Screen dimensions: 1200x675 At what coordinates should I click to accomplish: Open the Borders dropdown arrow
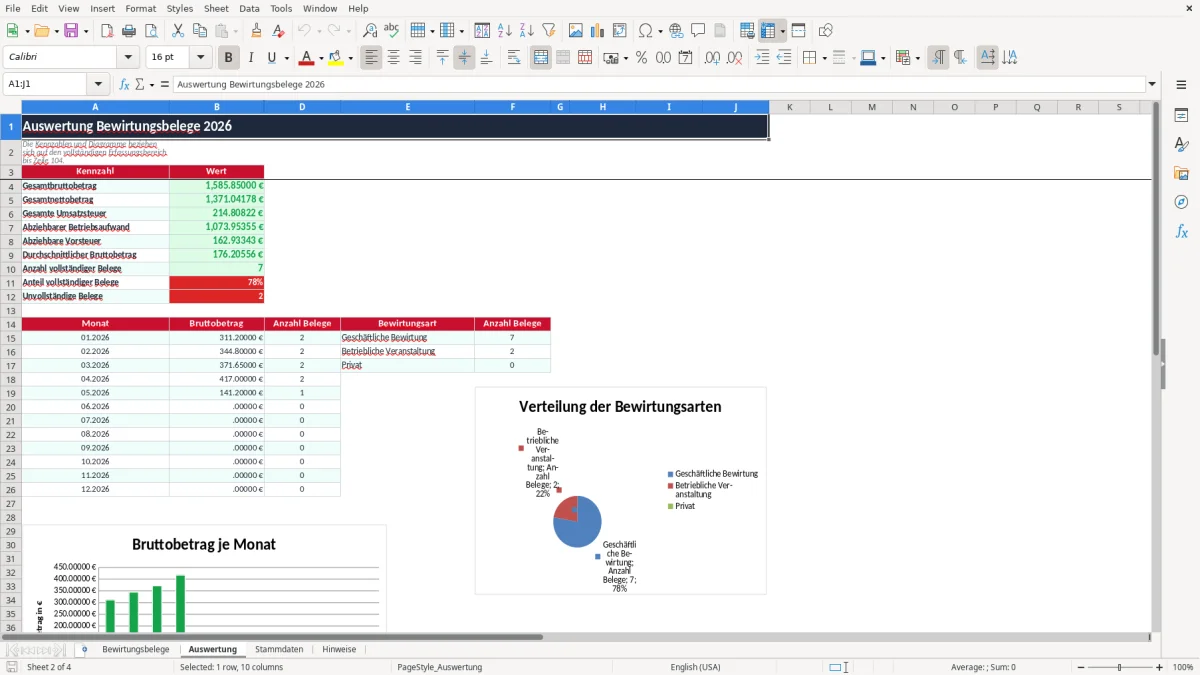click(x=823, y=58)
